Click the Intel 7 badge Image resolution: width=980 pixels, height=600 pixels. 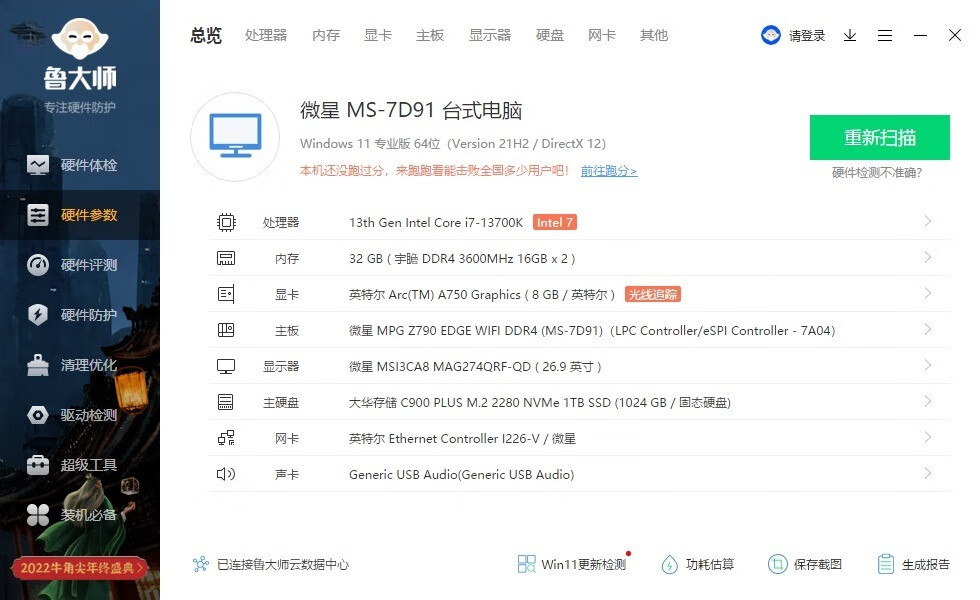pos(554,222)
